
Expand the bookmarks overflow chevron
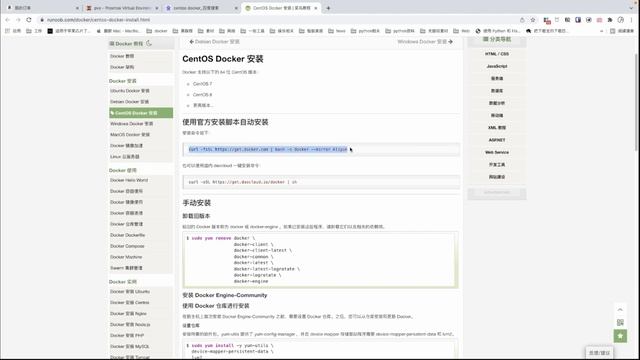(601, 31)
